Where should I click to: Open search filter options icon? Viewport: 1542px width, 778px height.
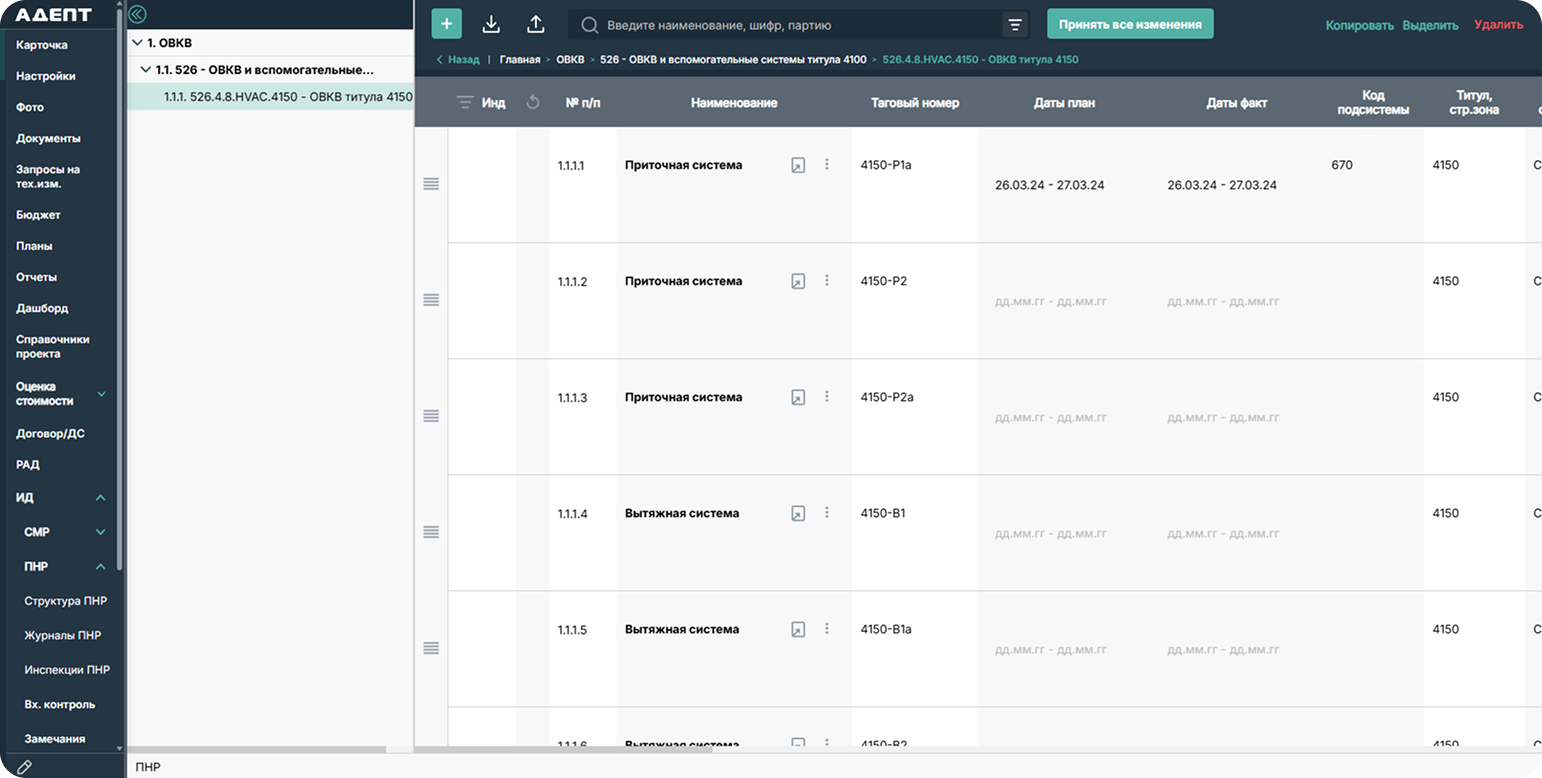point(1015,25)
